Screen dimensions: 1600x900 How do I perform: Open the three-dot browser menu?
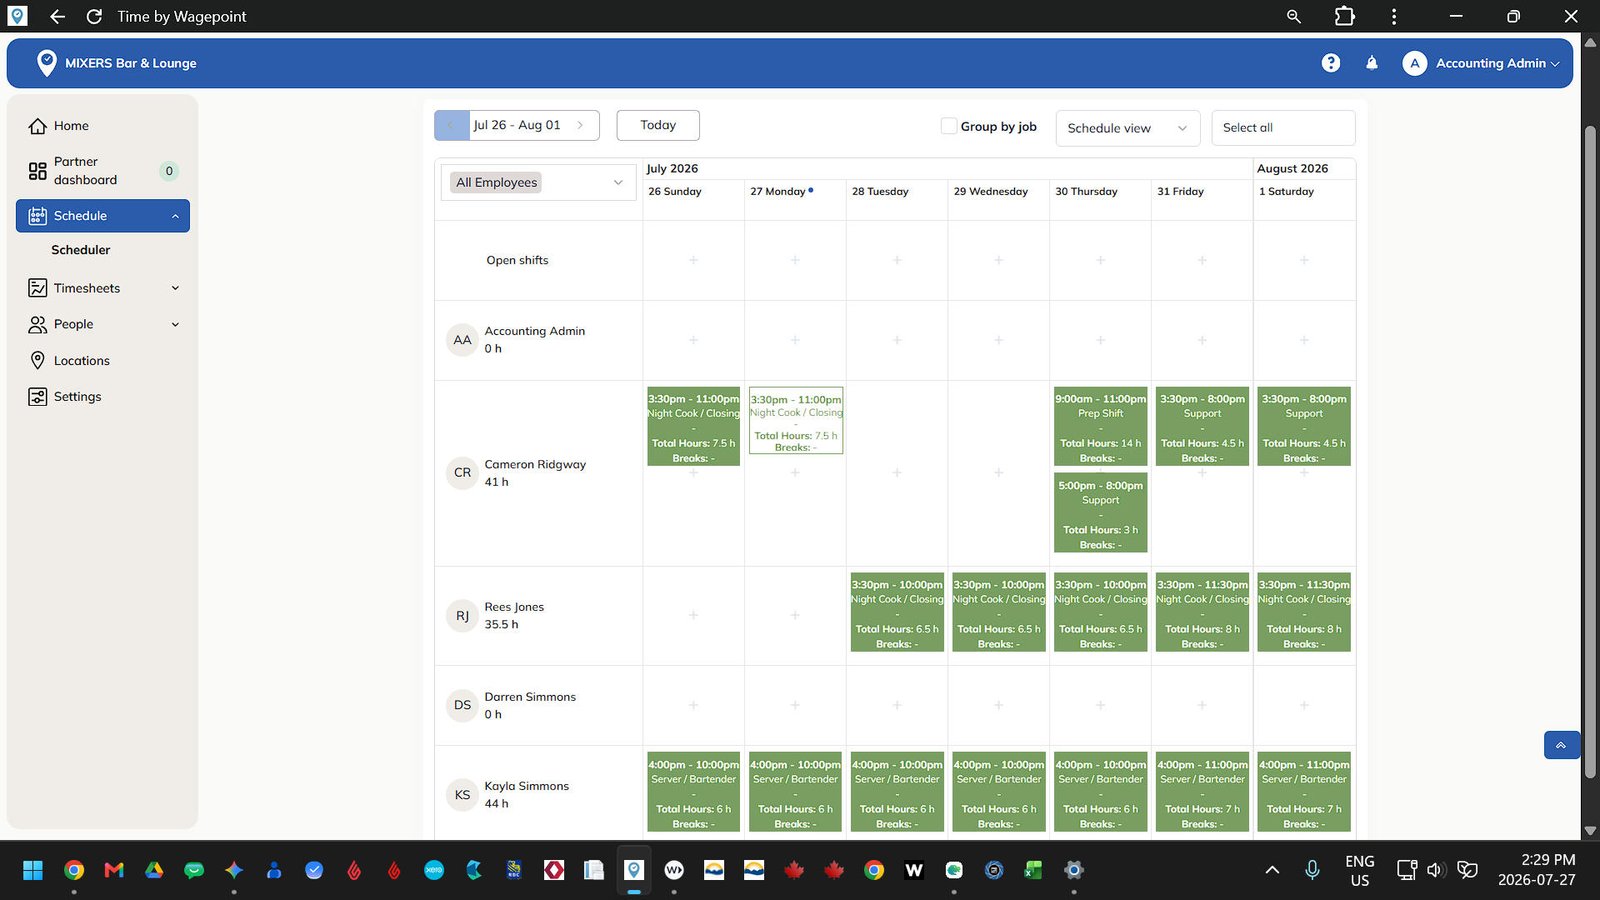(1394, 16)
